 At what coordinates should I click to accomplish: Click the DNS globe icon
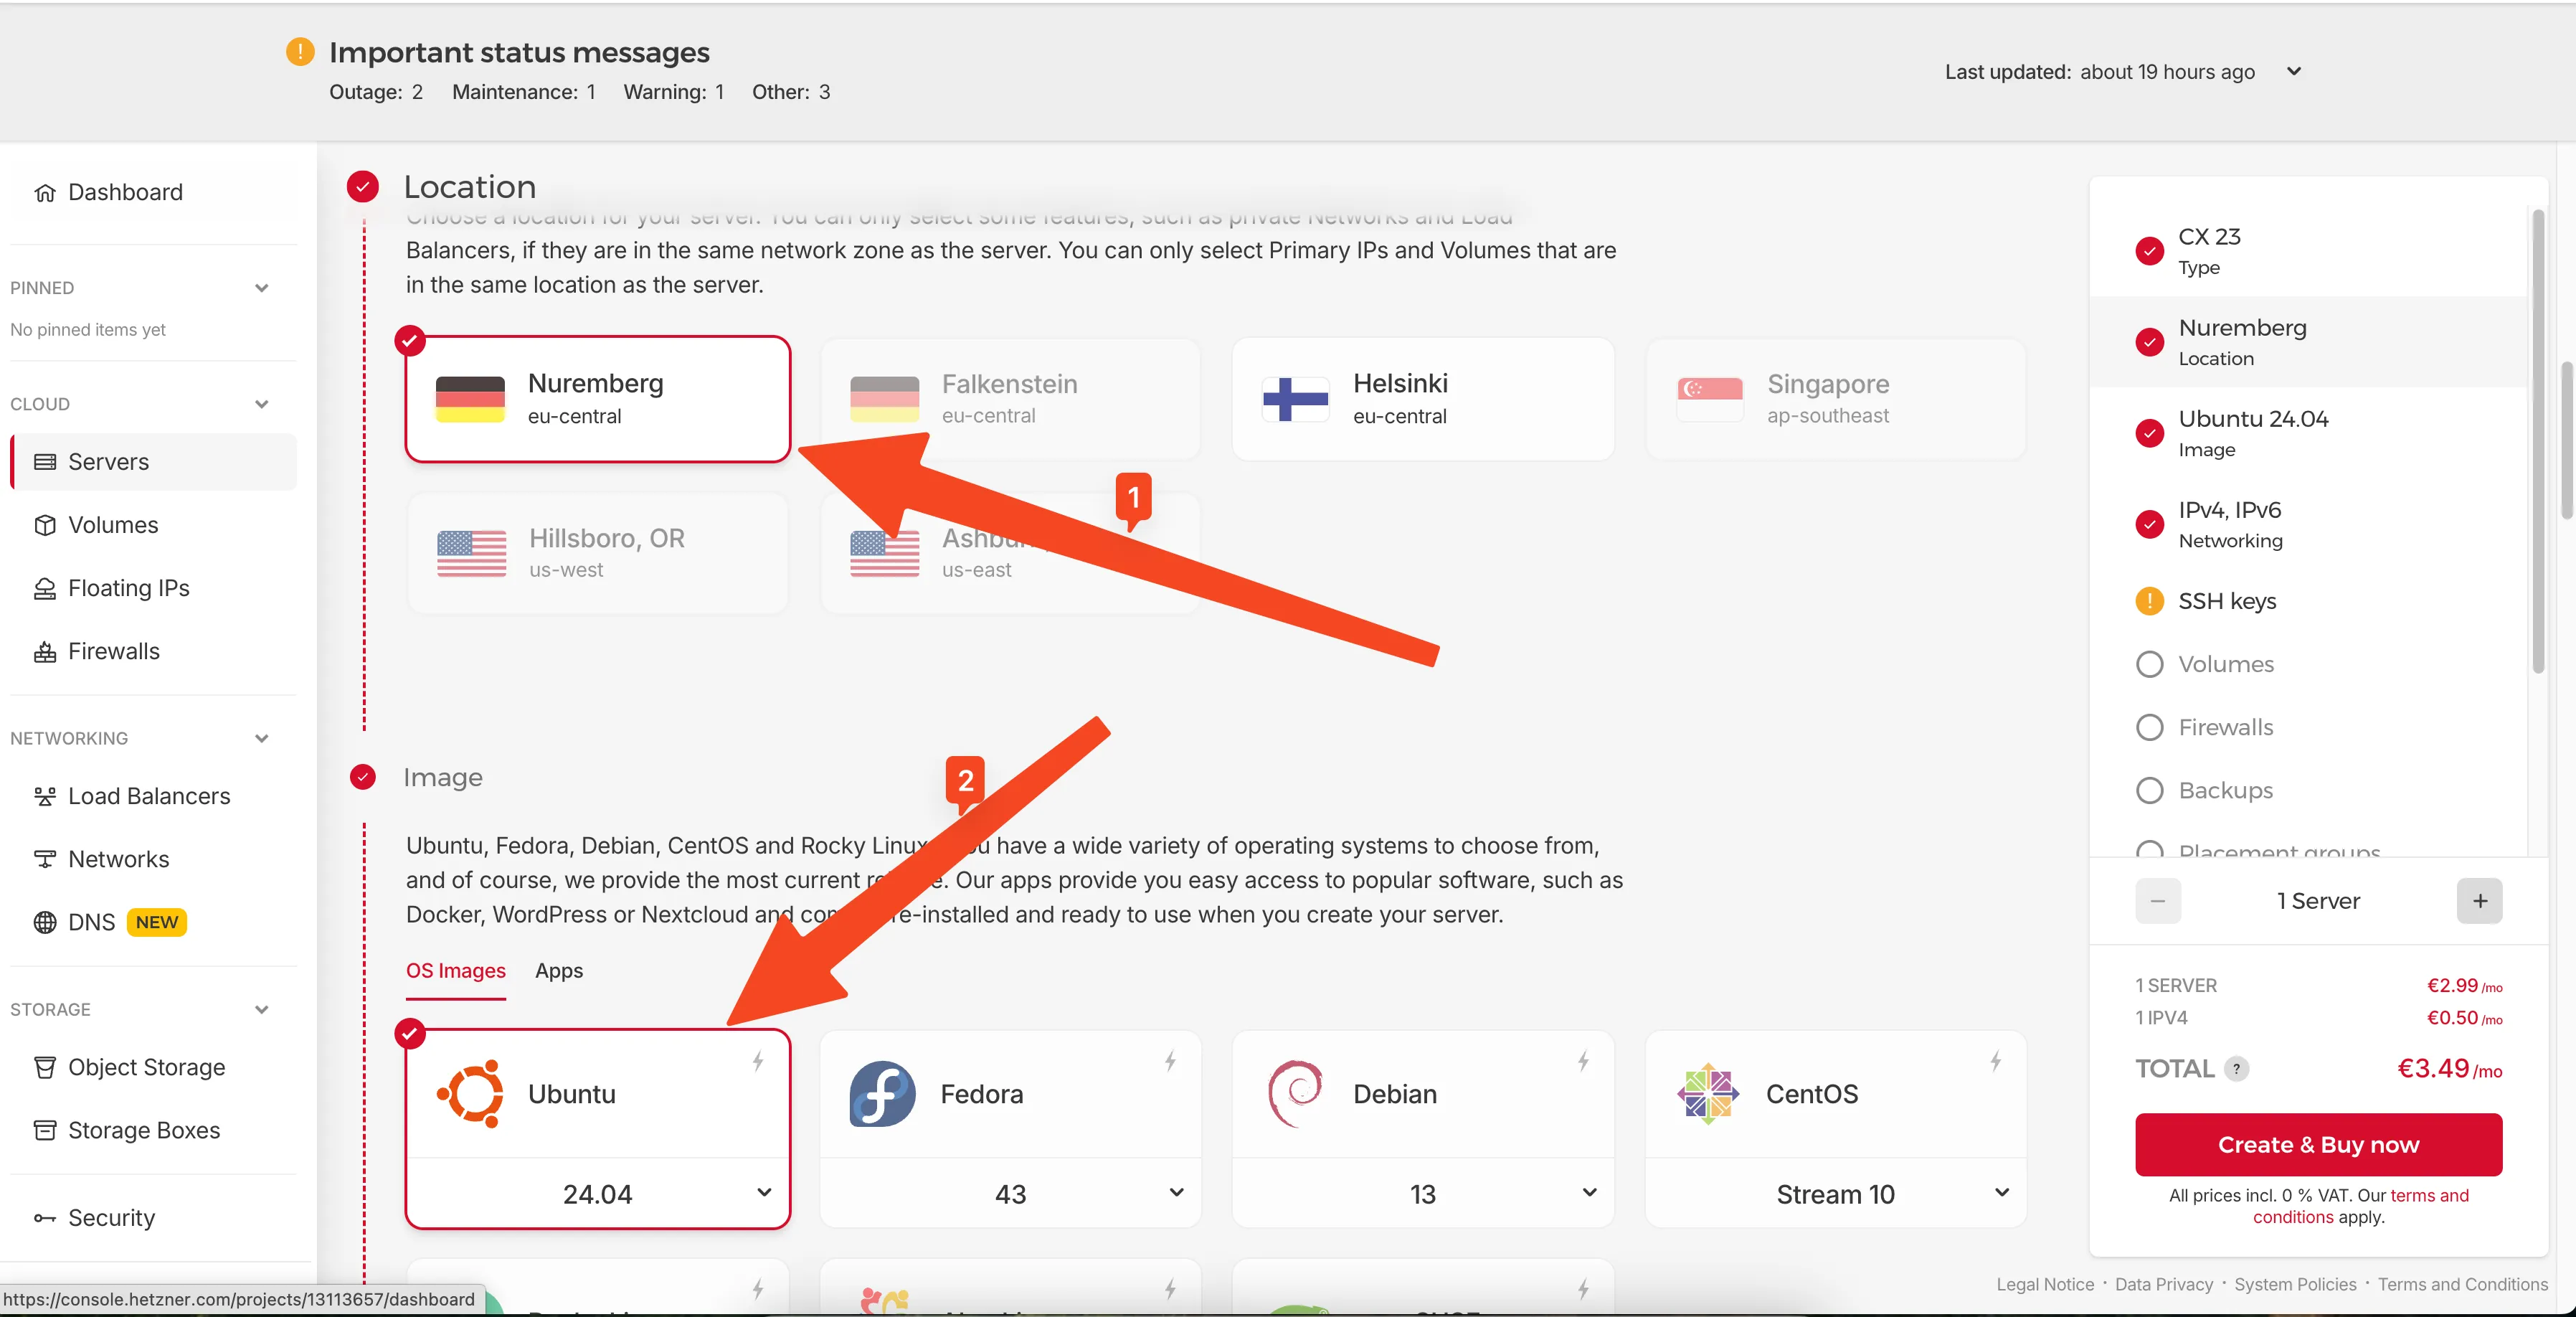45,922
